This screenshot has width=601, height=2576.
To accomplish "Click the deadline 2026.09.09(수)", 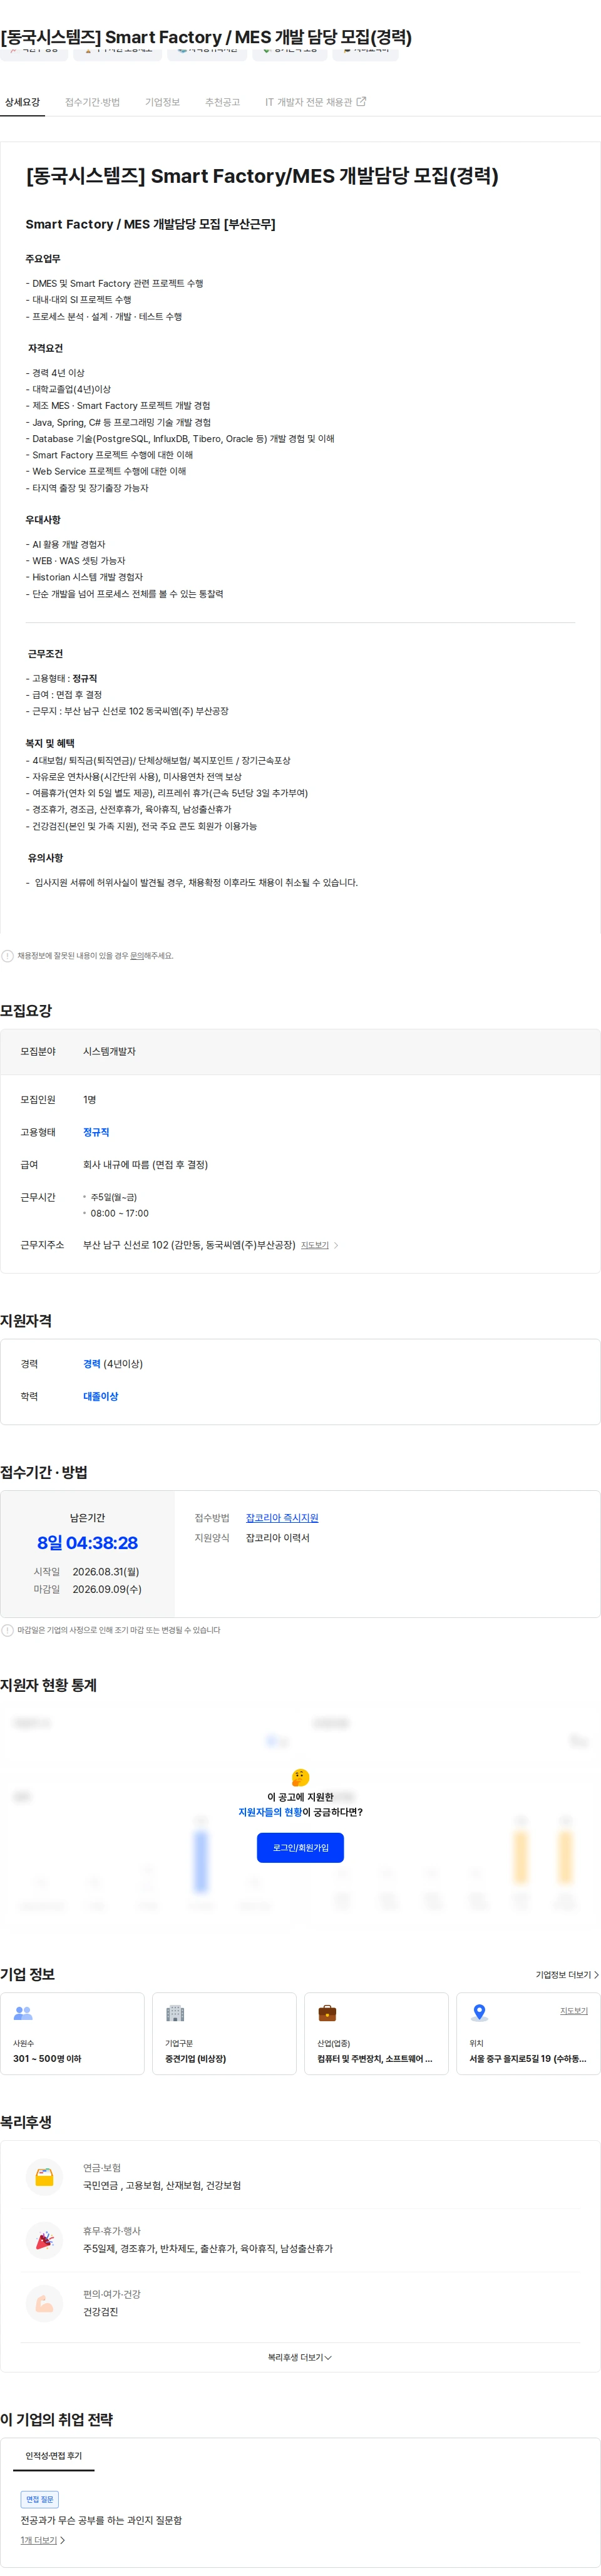I will tap(107, 1589).
